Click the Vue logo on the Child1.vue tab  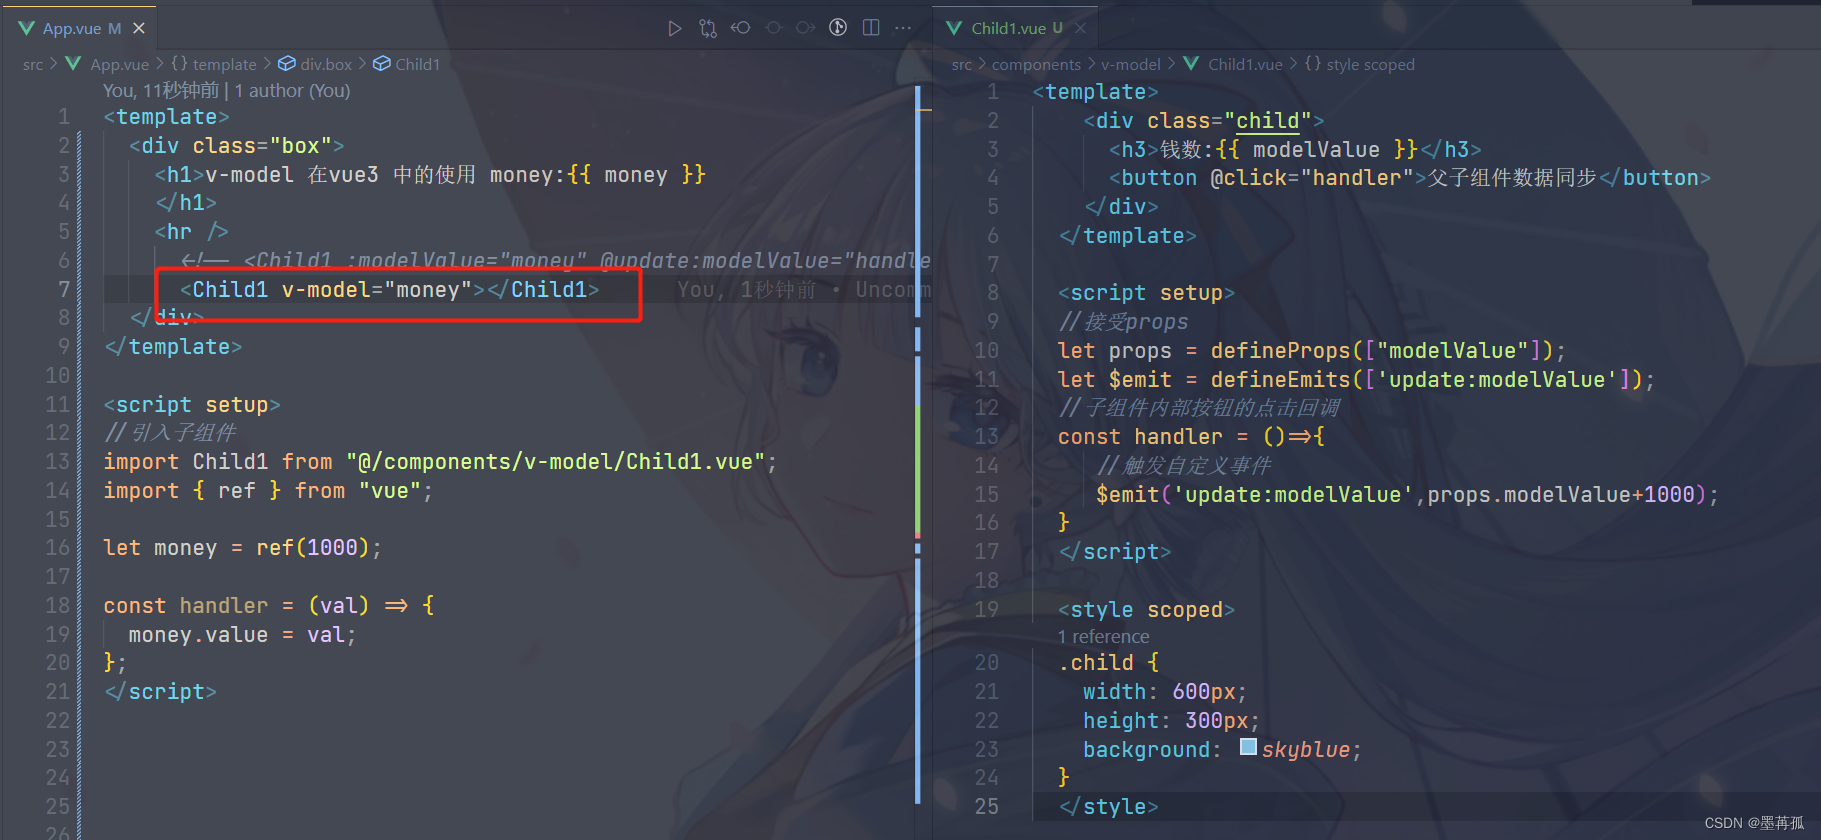955,28
